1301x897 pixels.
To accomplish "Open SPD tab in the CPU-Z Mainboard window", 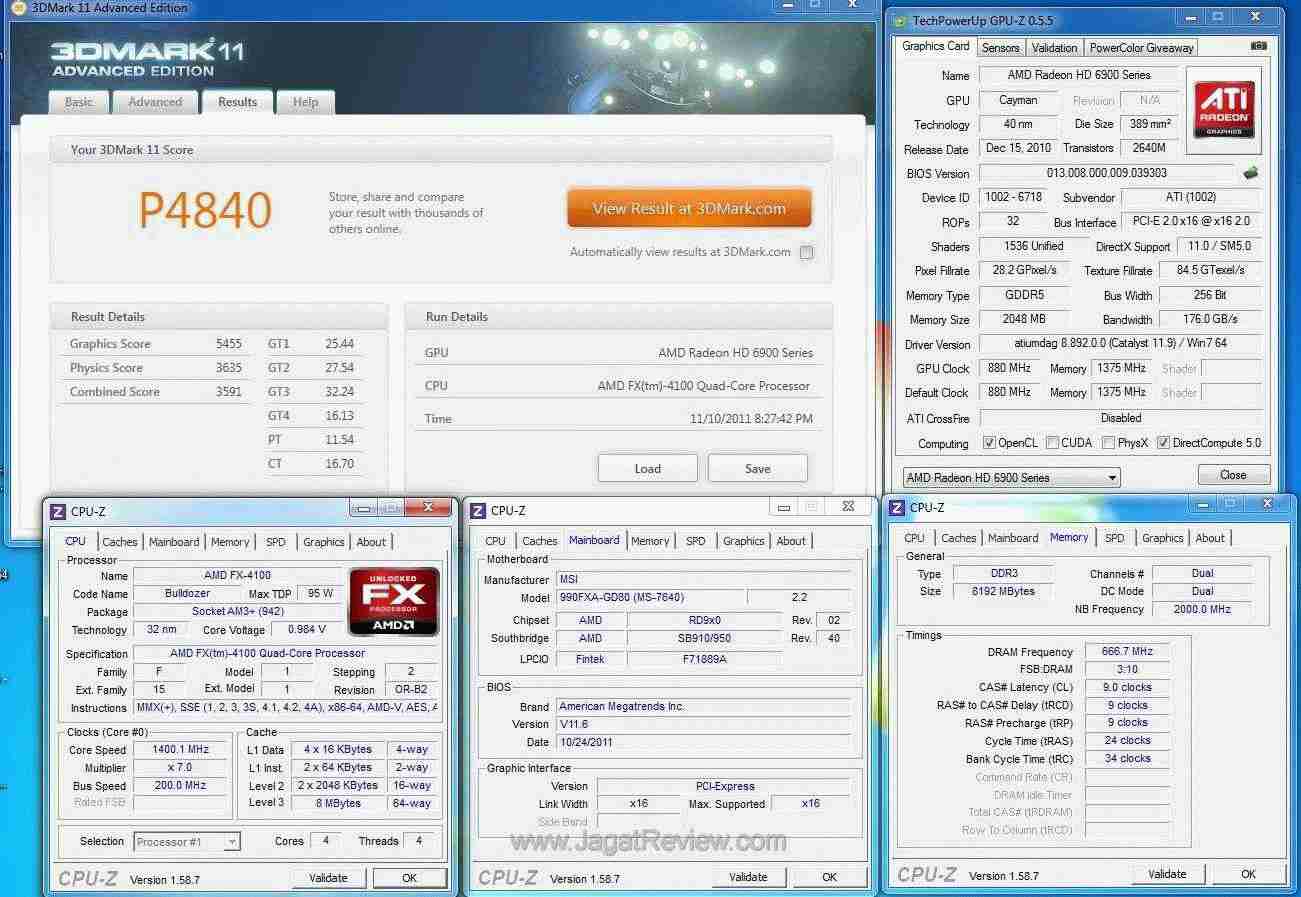I will click(696, 541).
